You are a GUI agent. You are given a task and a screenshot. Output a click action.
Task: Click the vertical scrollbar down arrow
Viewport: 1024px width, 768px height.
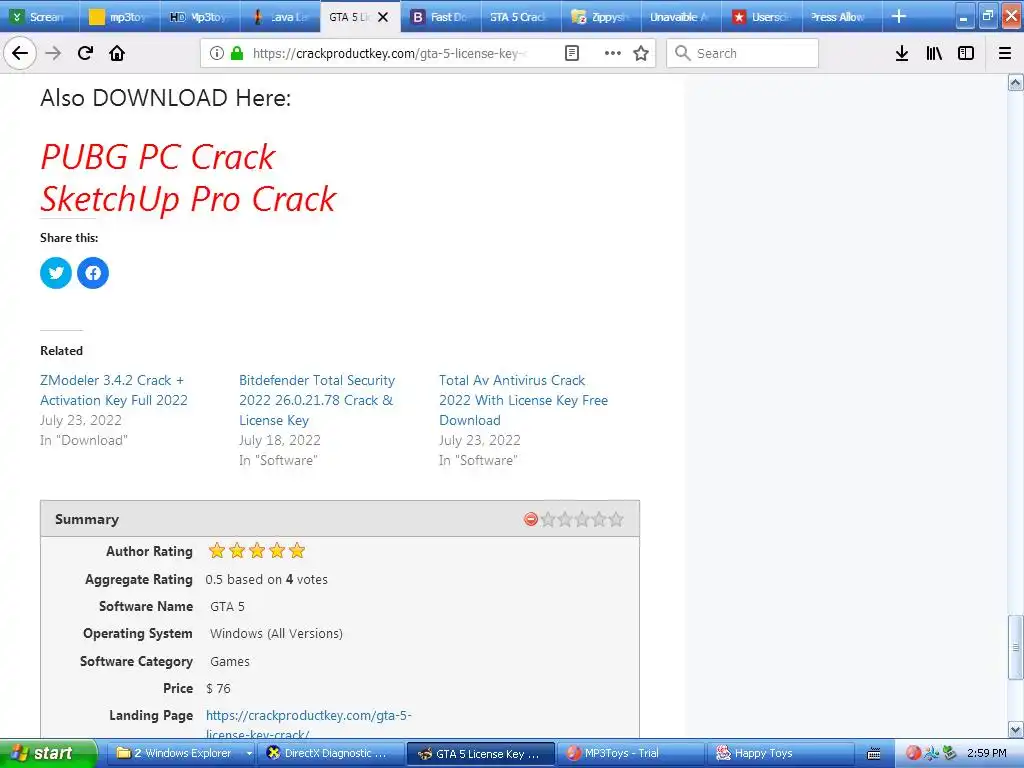(x=1015, y=729)
